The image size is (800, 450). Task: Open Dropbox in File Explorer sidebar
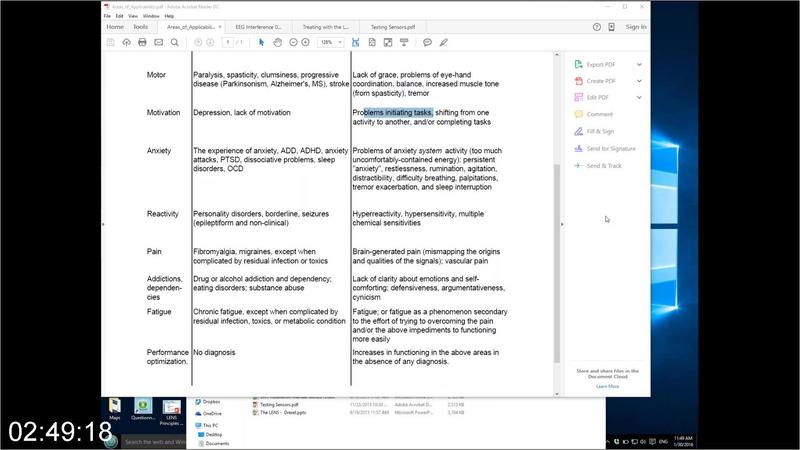coord(211,402)
